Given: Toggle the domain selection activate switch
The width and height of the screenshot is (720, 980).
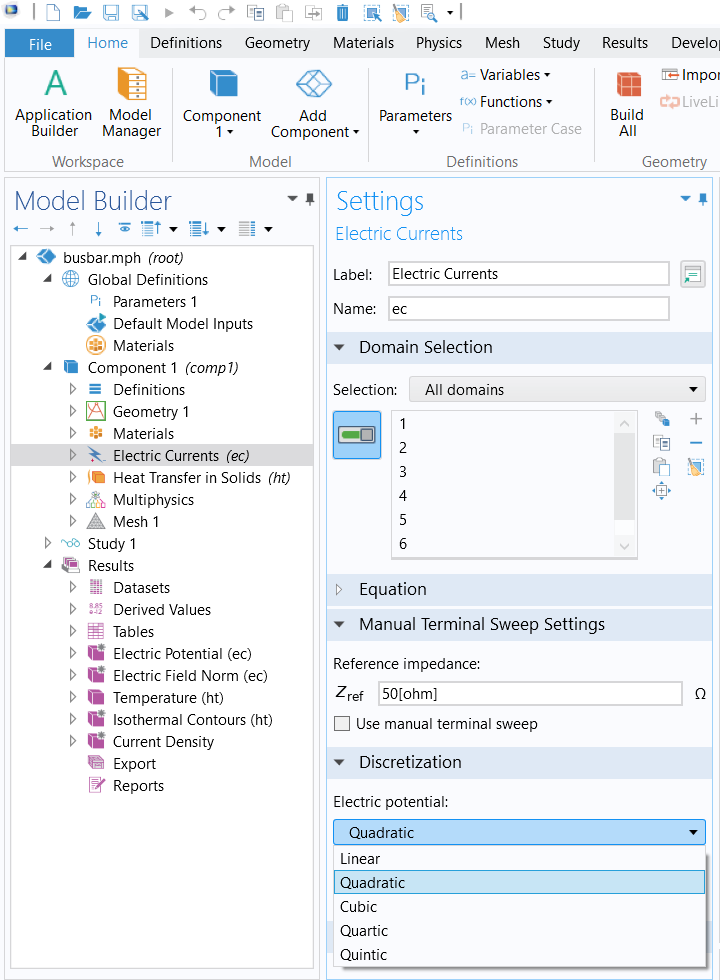Looking at the screenshot, I should point(357,435).
